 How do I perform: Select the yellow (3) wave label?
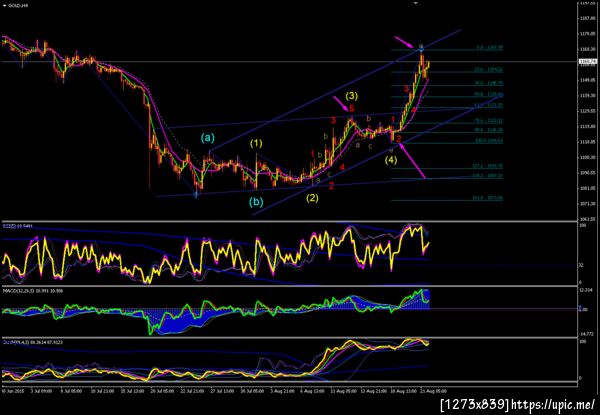pyautogui.click(x=352, y=96)
